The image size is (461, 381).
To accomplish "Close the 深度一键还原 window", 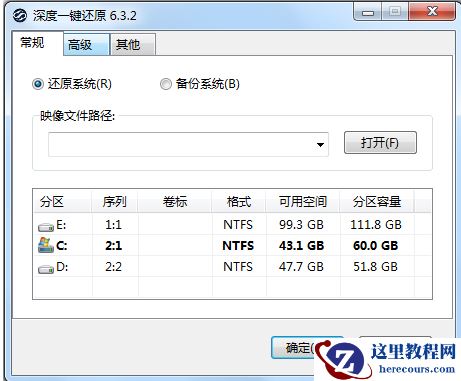I will [432, 12].
